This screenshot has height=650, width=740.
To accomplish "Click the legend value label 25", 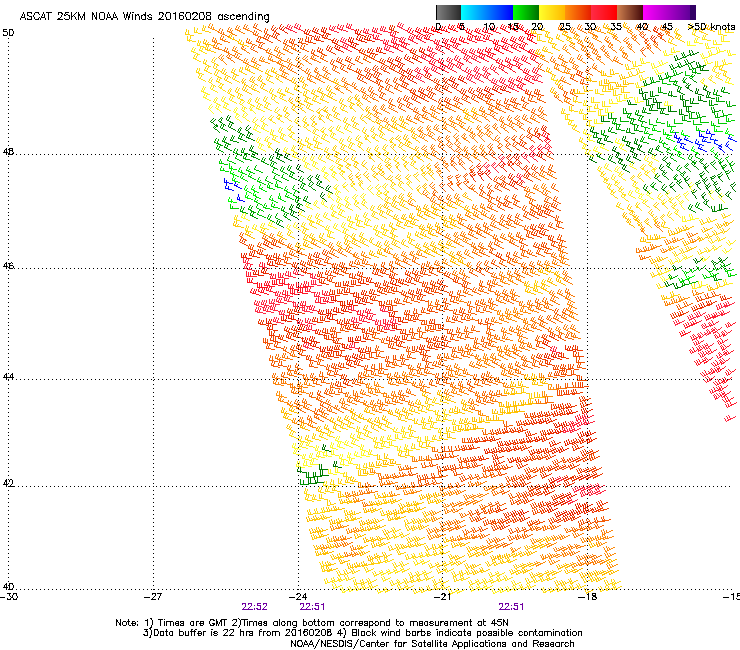I will 565,27.
